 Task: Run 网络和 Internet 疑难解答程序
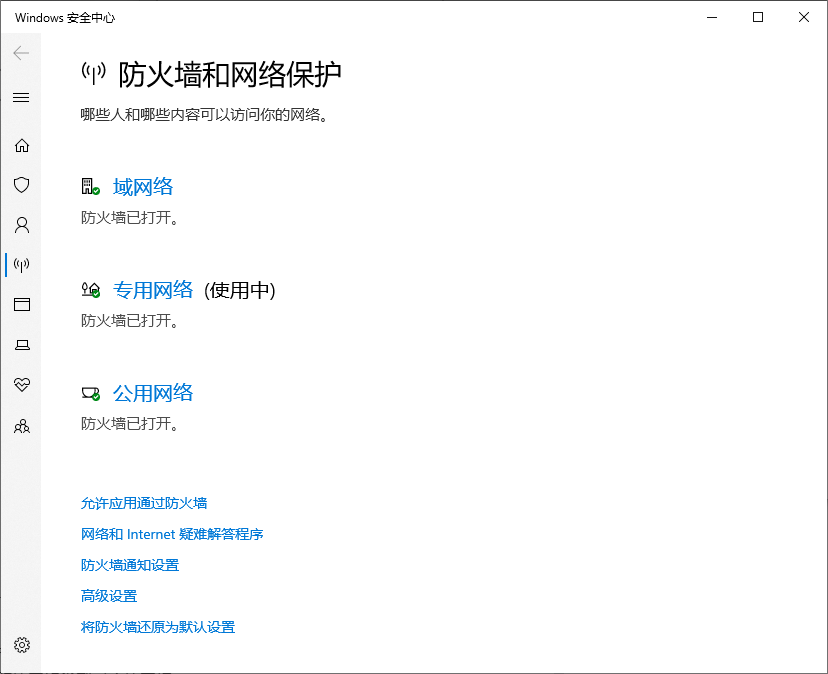[172, 534]
